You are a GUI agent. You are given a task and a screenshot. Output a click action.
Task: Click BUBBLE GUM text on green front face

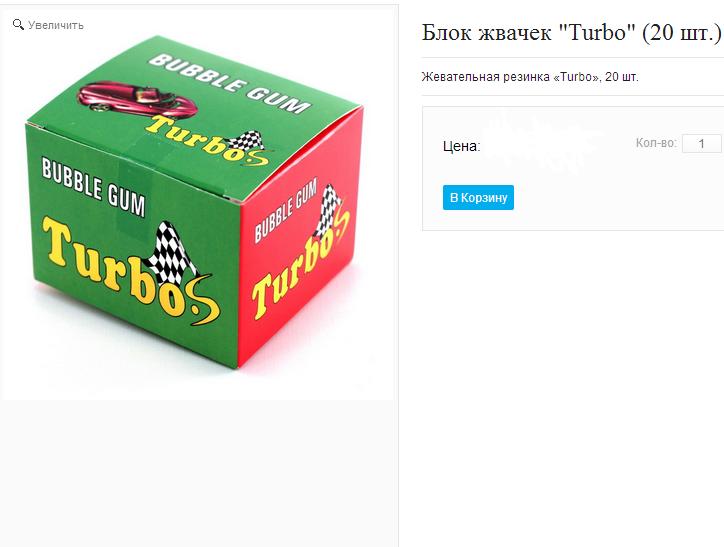pyautogui.click(x=93, y=187)
